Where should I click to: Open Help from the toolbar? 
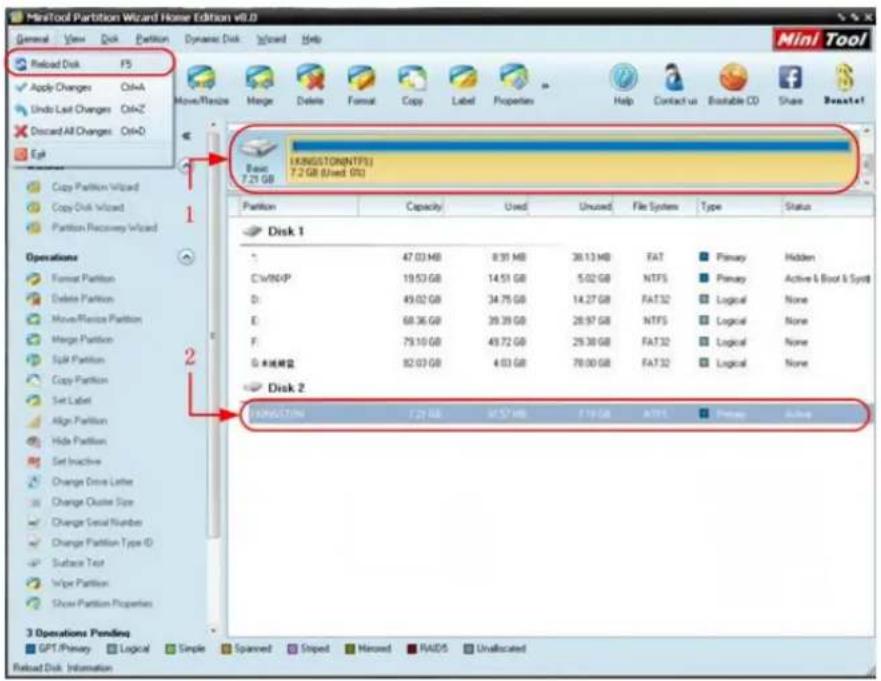[623, 84]
